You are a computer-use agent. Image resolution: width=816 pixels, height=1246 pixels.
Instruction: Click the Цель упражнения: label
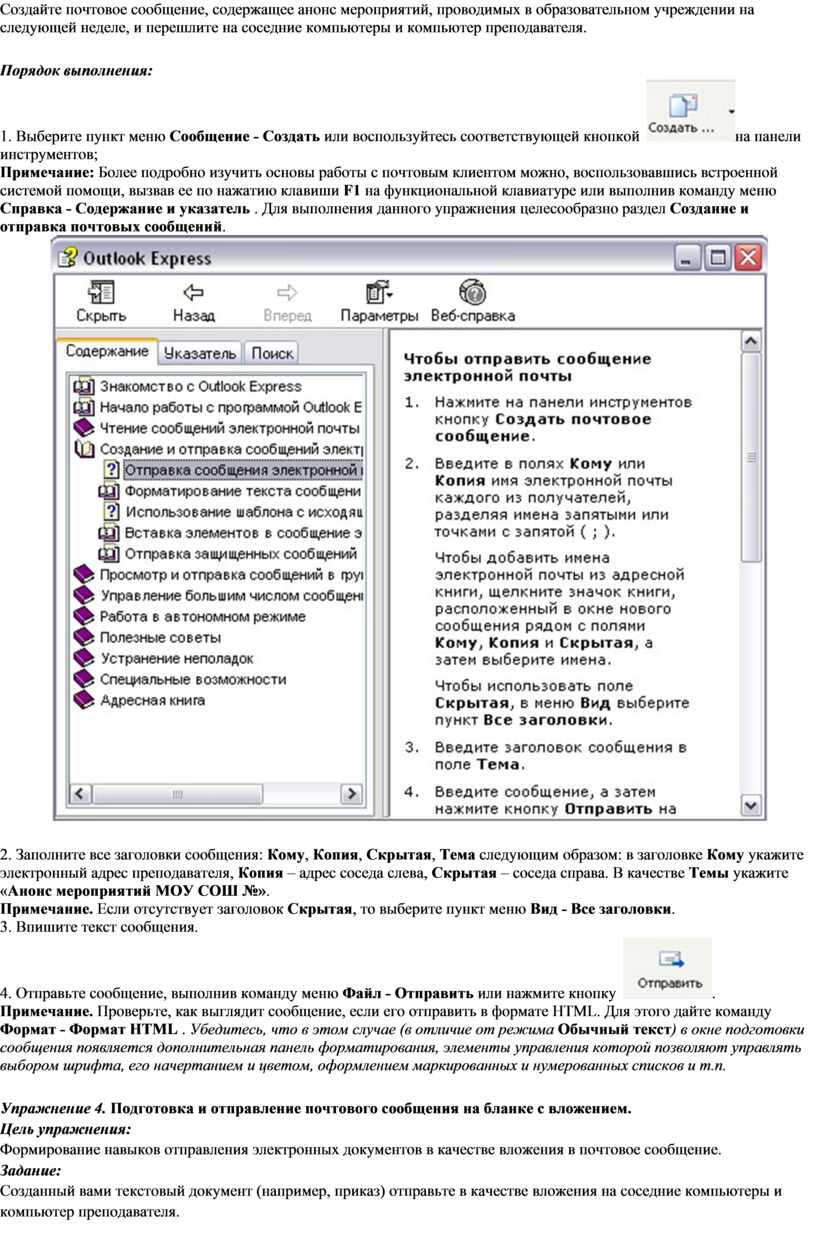click(x=66, y=1129)
